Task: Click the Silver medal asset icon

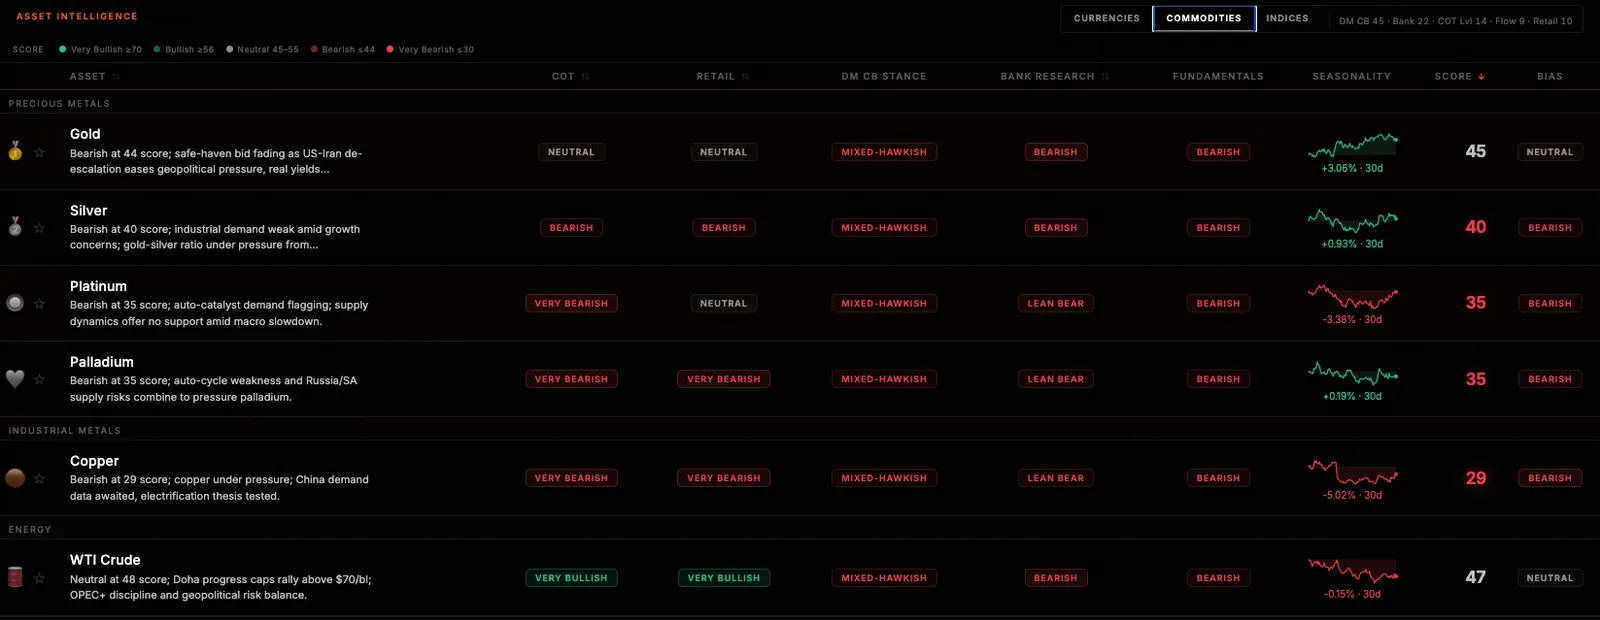Action: pyautogui.click(x=15, y=227)
